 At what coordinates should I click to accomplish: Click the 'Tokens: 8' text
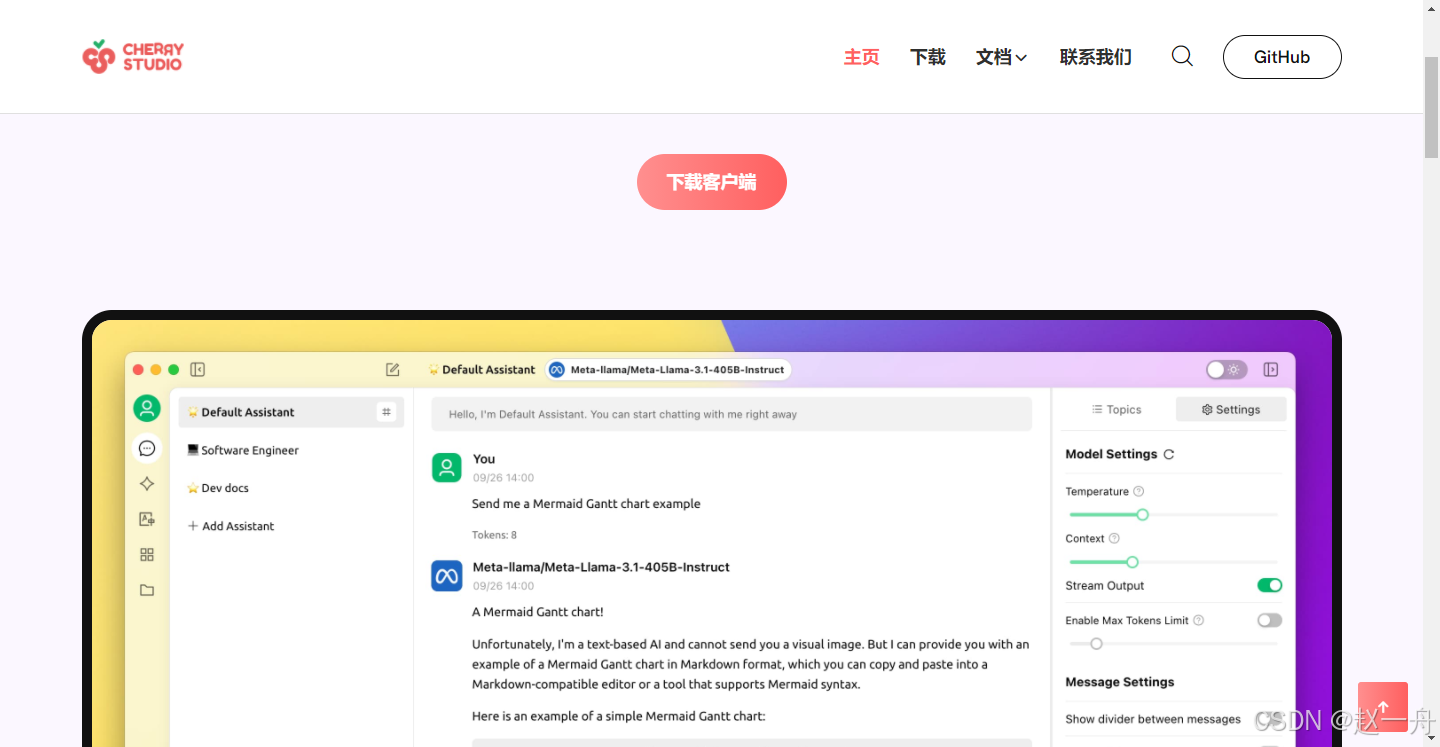[x=494, y=535]
